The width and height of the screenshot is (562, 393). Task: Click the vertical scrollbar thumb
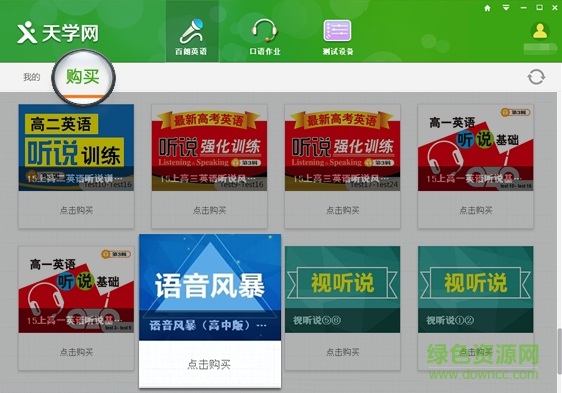559,351
